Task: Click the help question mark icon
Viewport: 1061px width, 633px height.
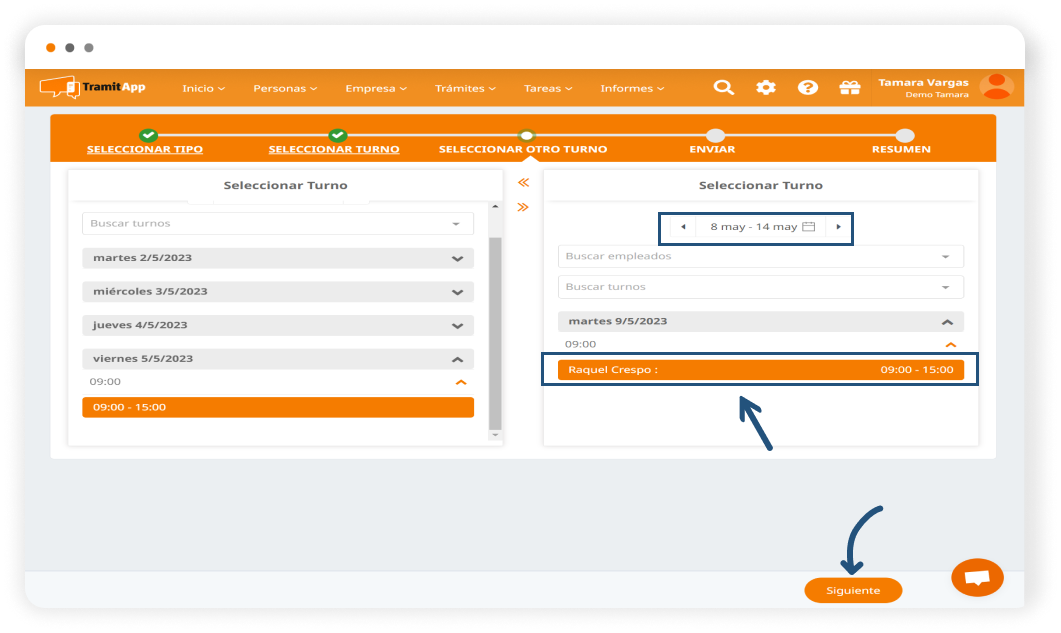Action: 808,88
